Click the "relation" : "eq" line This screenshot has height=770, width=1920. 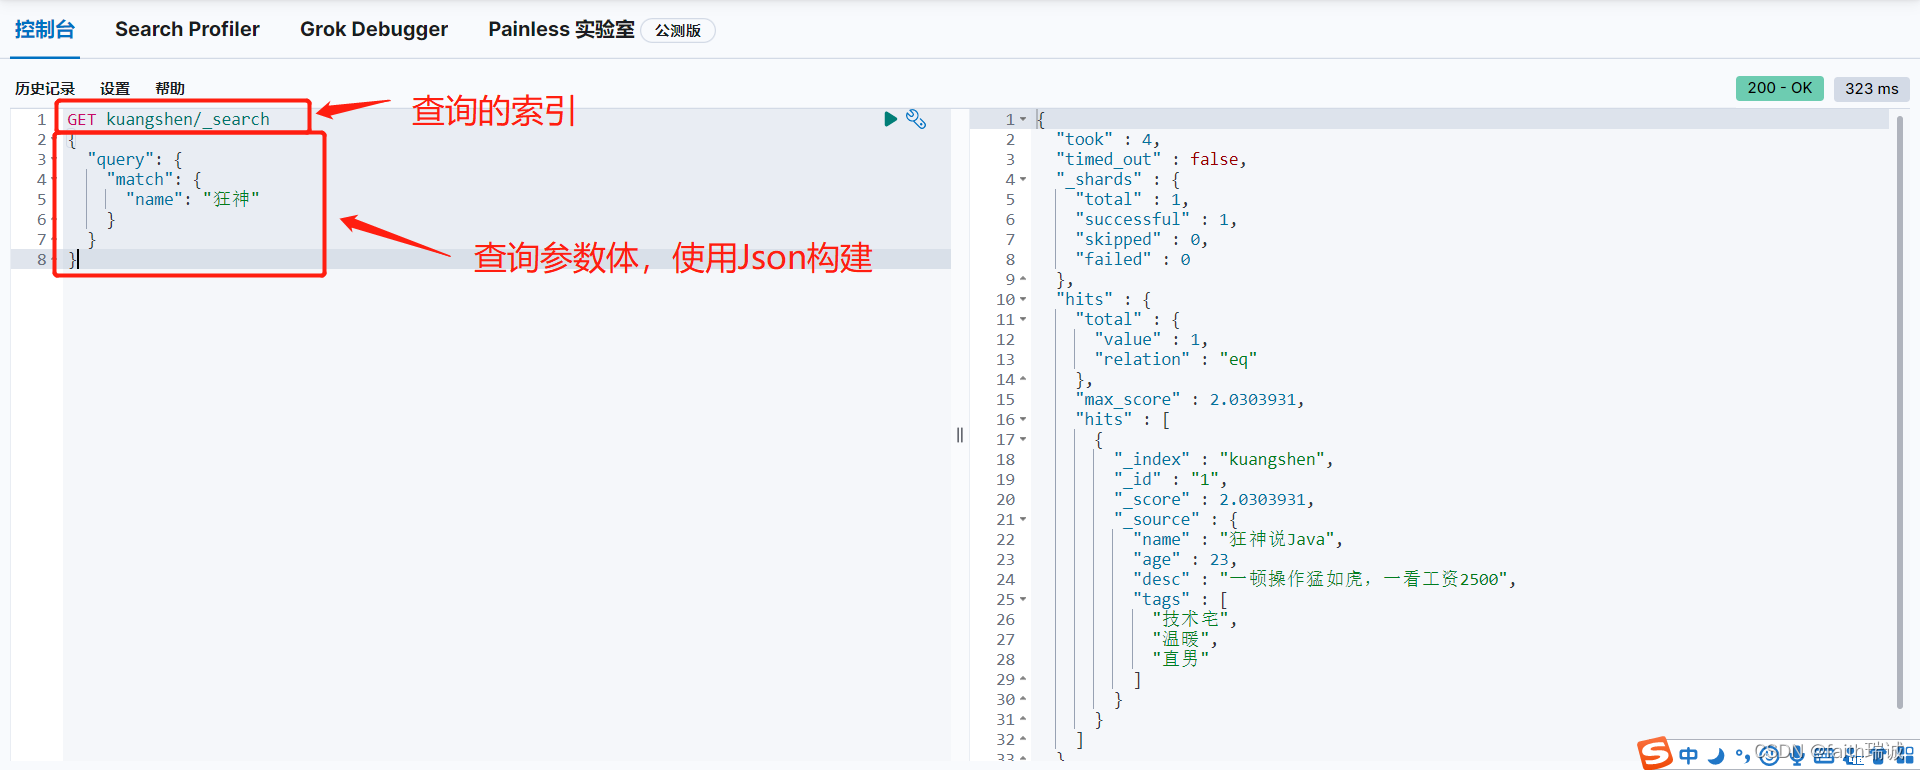point(1175,359)
